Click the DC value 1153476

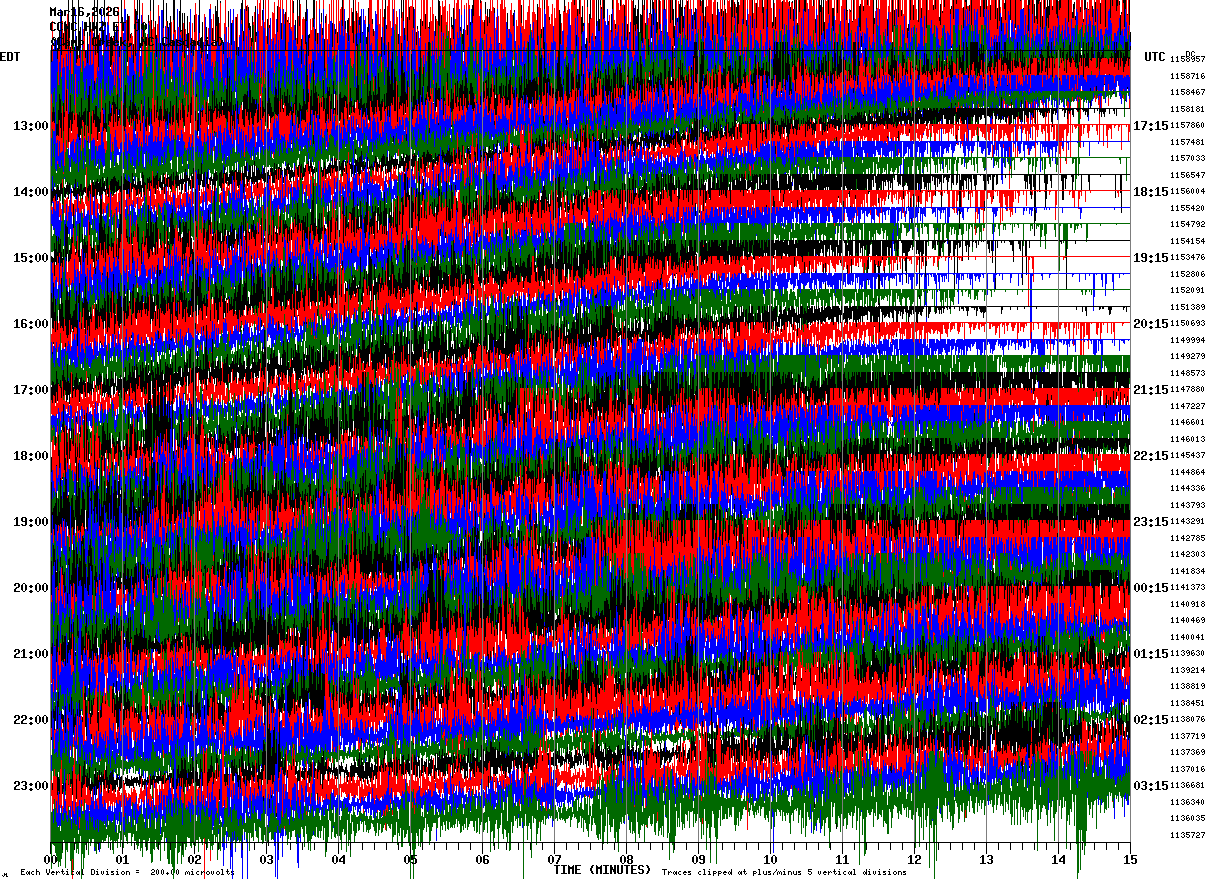click(1187, 258)
